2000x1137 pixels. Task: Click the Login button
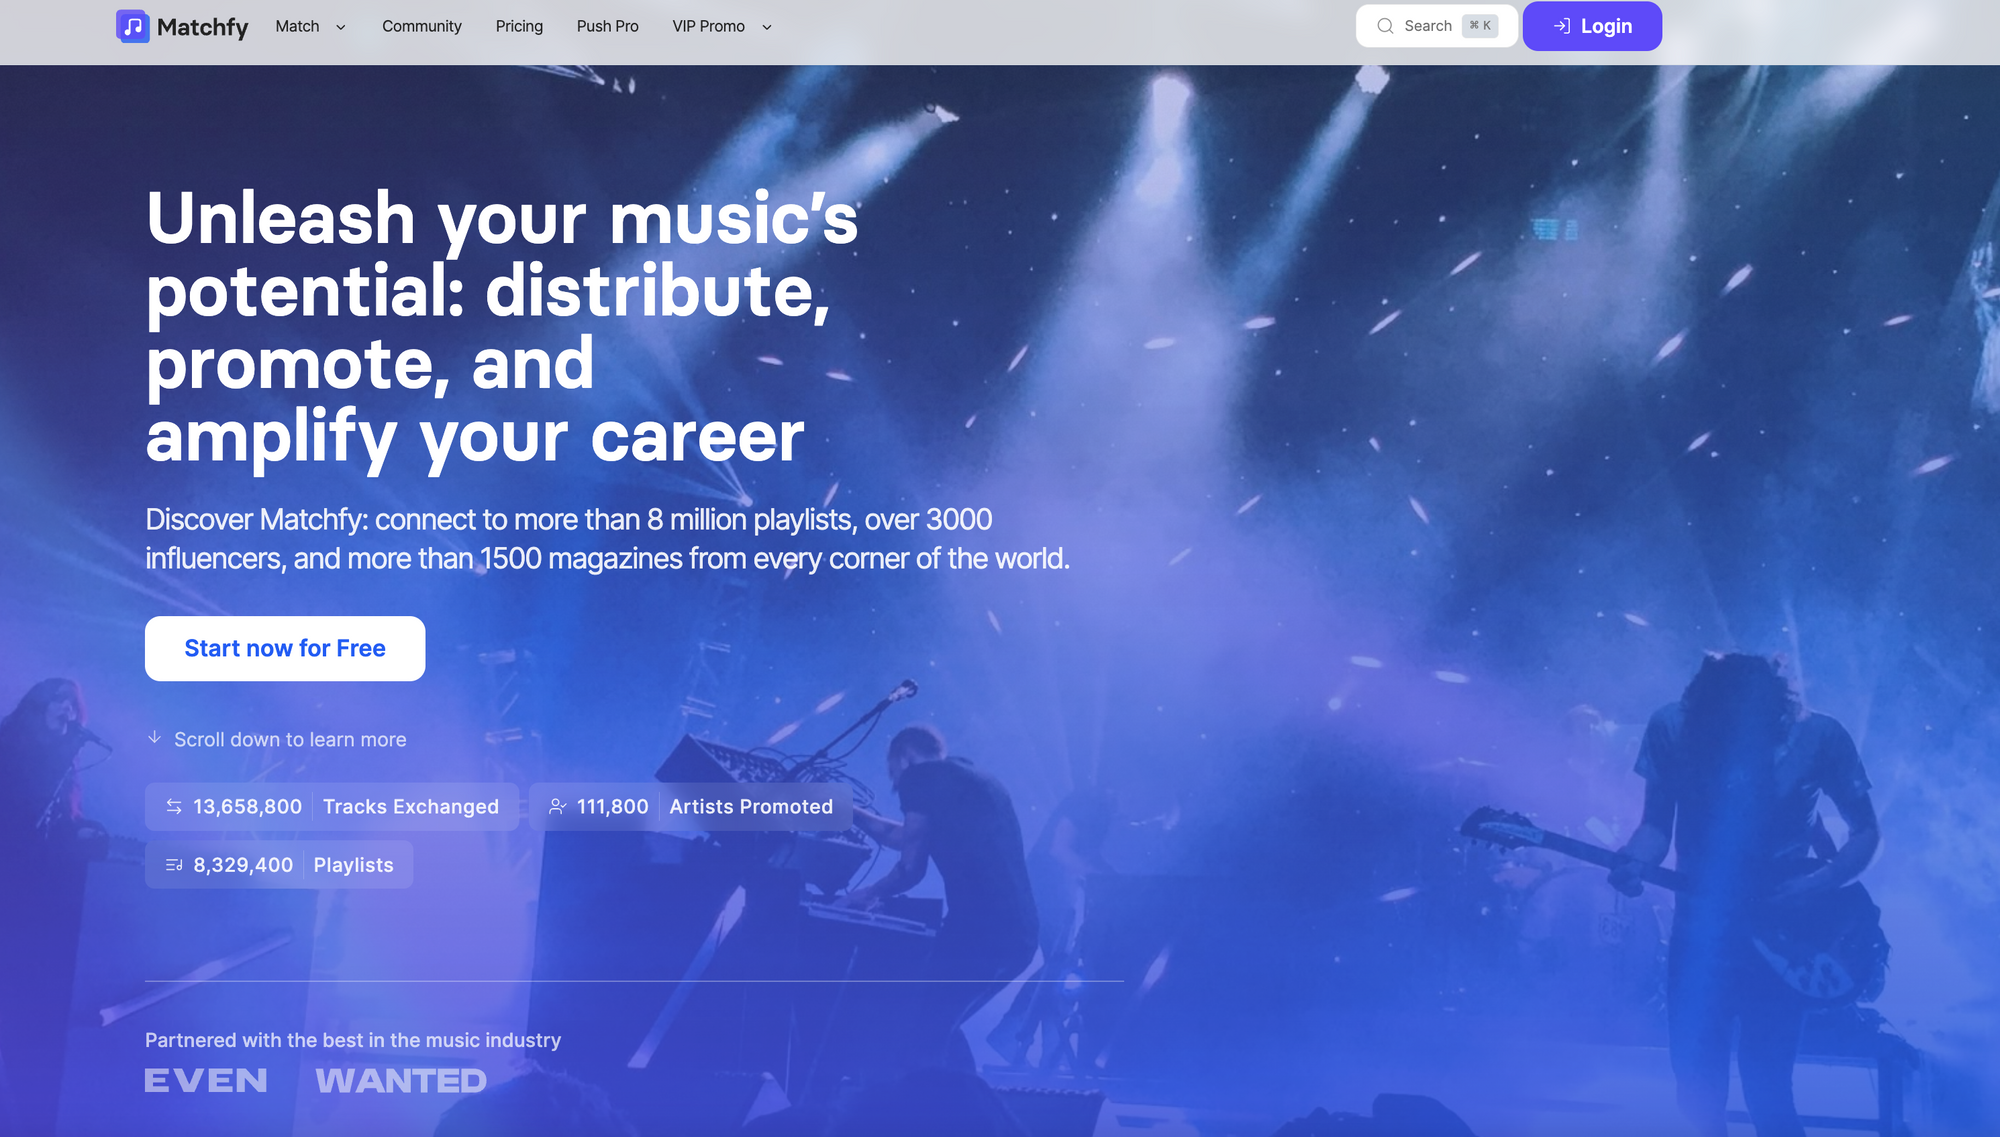[1592, 26]
